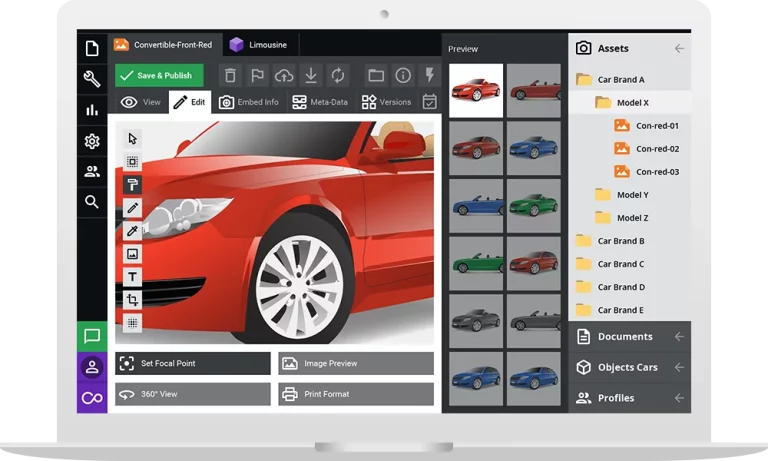Open the search magnifier in the sidebar
Viewport: 768px width, 461px height.
92,202
